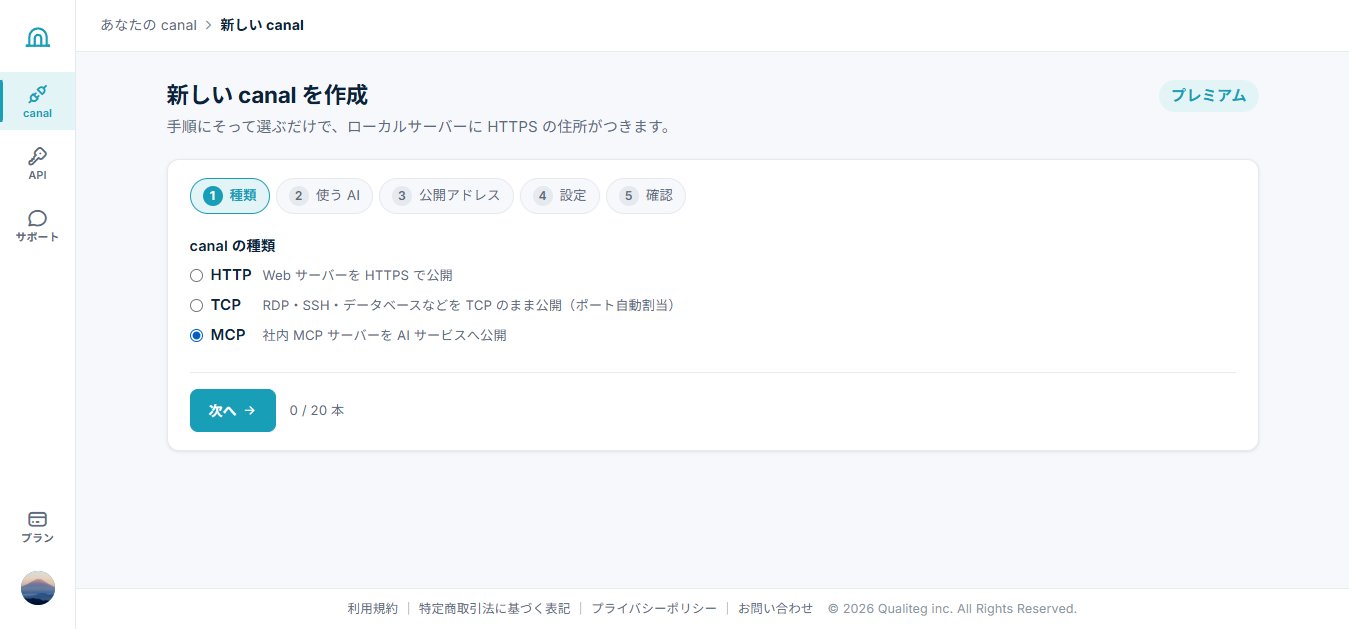Select the HTTP canal type radio
Screen dimensions: 1349x629
click(x=197, y=275)
